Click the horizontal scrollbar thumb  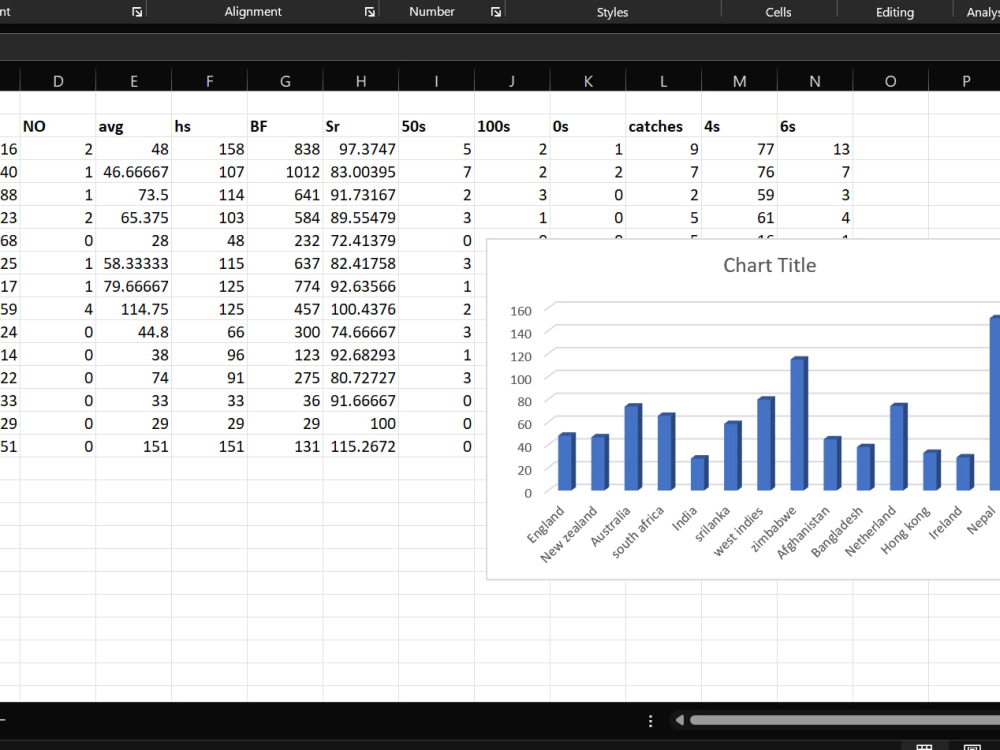pyautogui.click(x=844, y=720)
